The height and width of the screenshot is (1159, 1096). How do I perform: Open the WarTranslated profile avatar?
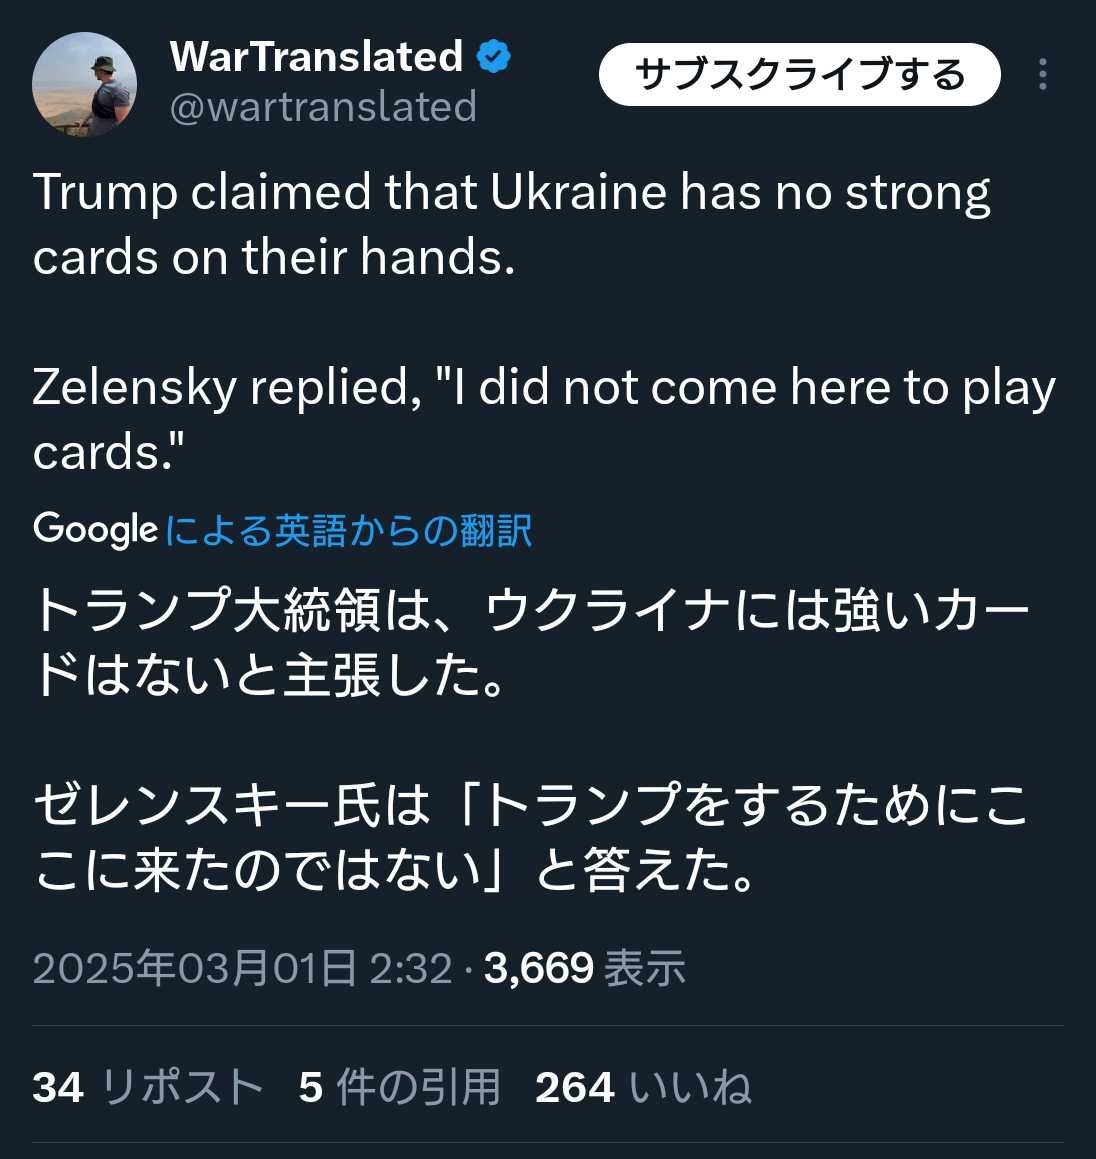click(85, 84)
